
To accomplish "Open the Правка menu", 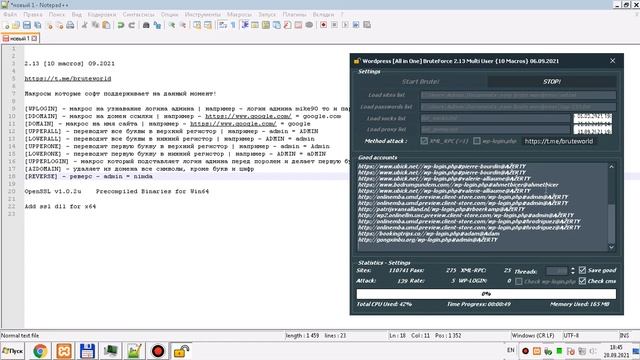I will (33, 14).
